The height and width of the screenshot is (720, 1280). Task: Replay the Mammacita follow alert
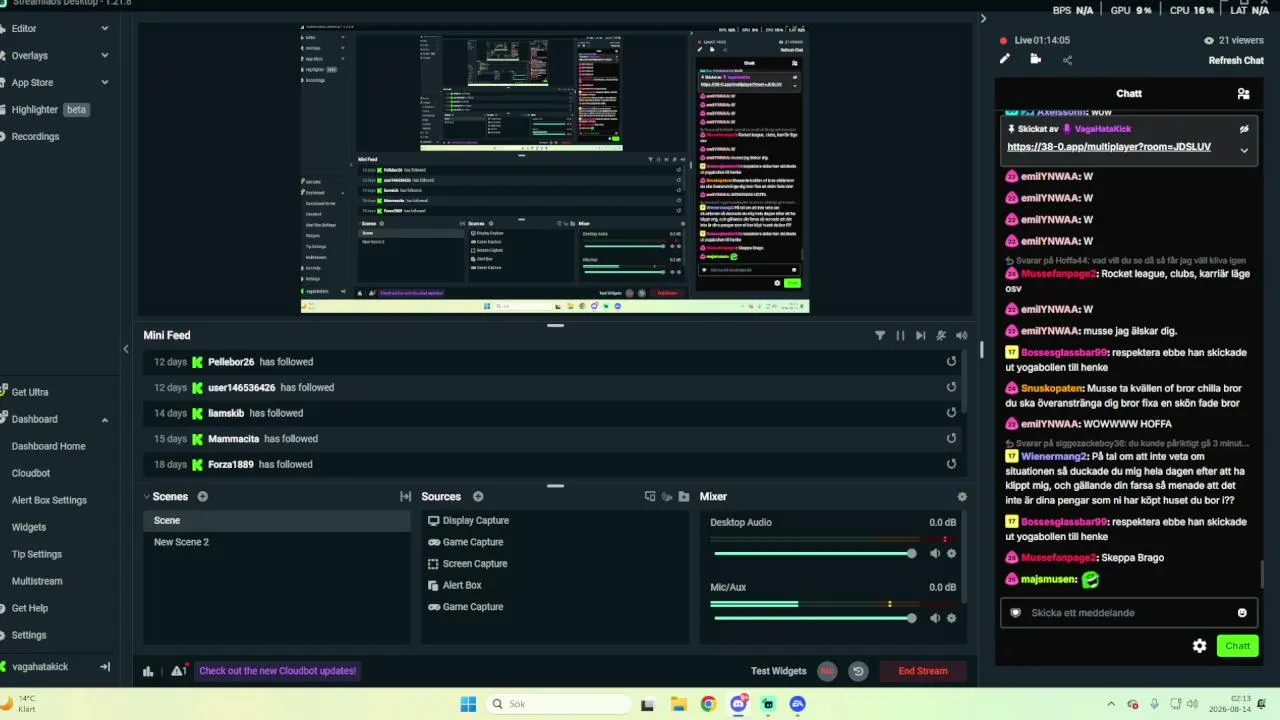tap(951, 439)
